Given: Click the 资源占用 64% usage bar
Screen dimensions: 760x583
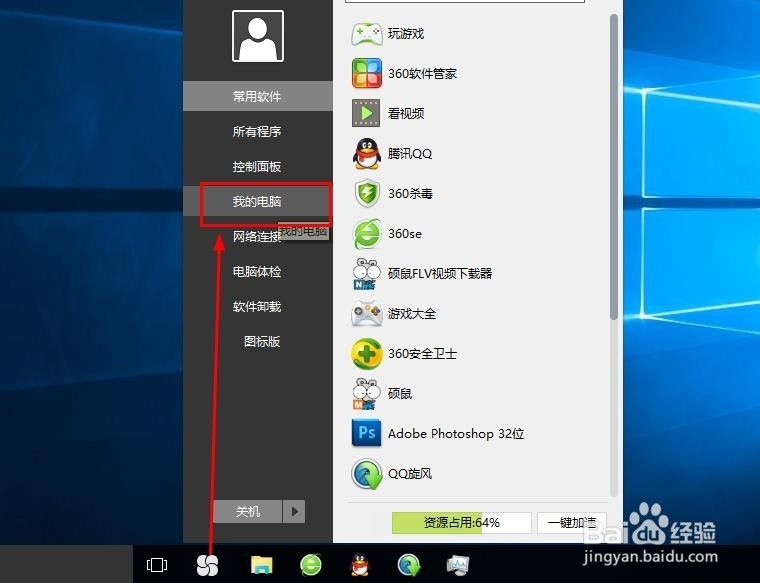Looking at the screenshot, I should [461, 523].
